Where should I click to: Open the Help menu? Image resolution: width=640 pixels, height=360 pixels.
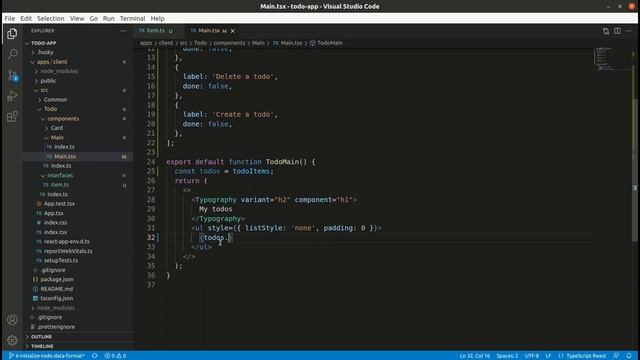pos(157,18)
